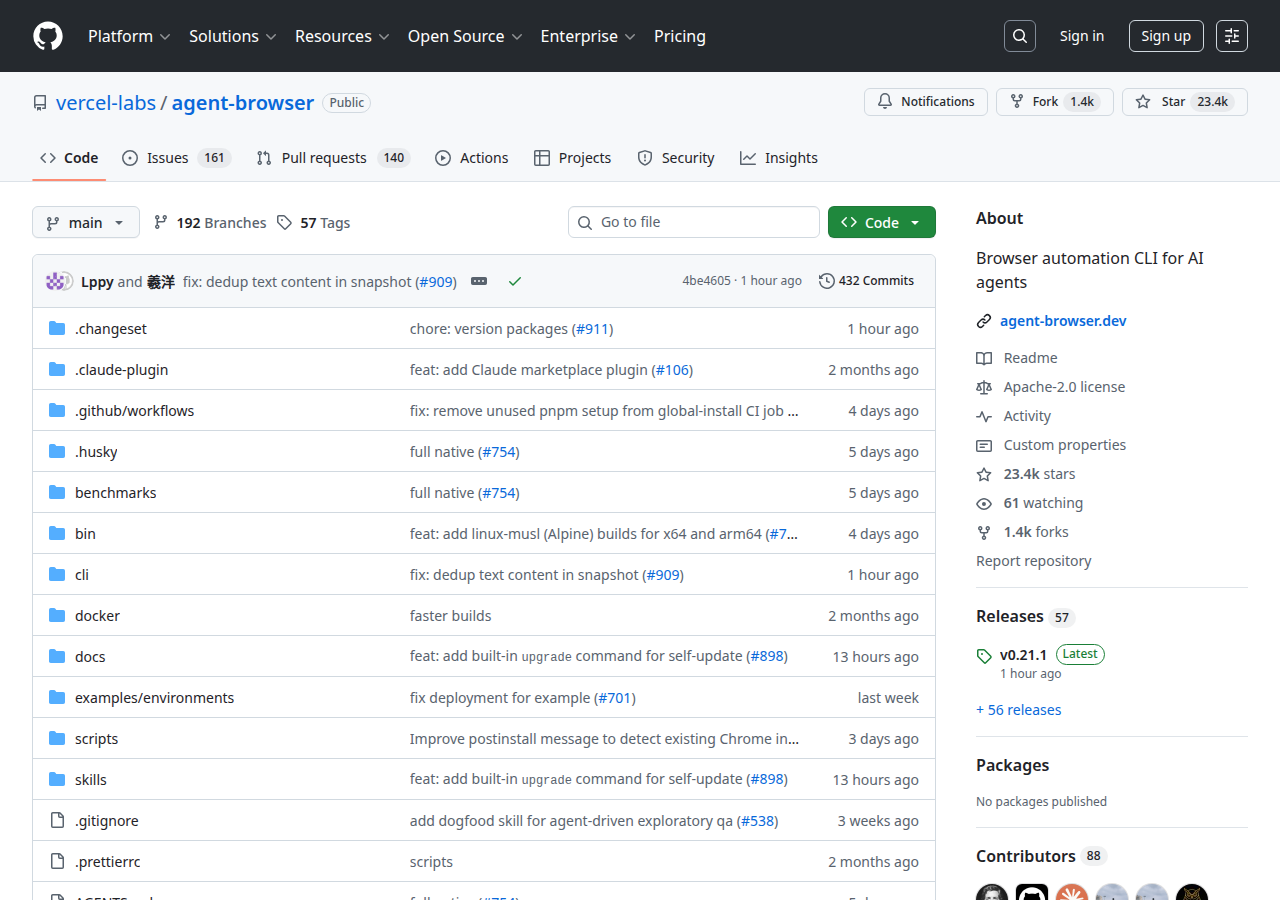The width and height of the screenshot is (1280, 900).
Task: Click the Fork icon button
Action: click(1015, 101)
